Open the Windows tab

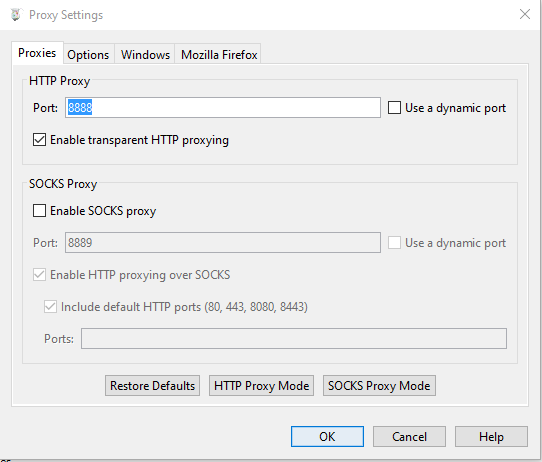pyautogui.click(x=145, y=55)
